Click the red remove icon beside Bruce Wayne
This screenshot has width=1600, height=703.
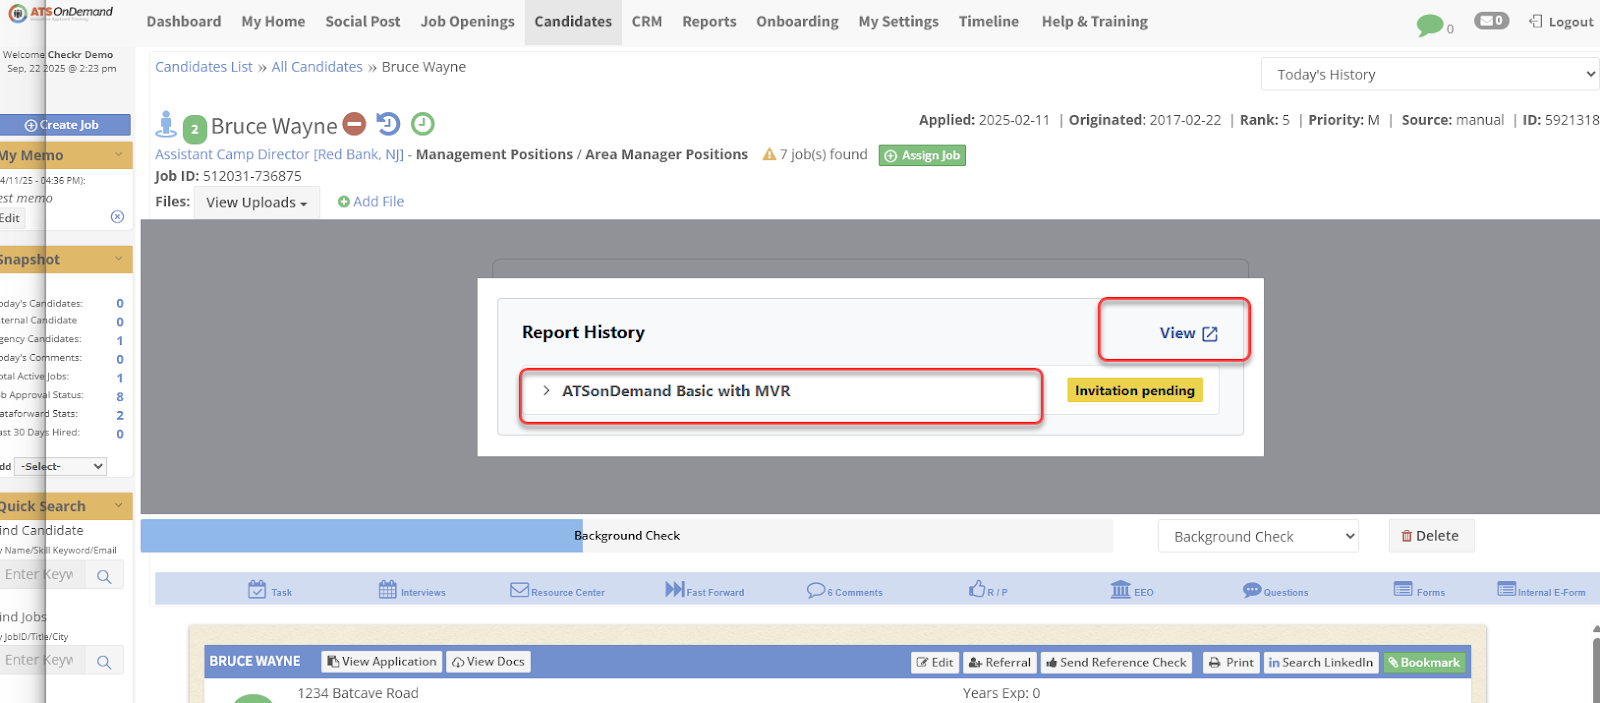coord(355,124)
